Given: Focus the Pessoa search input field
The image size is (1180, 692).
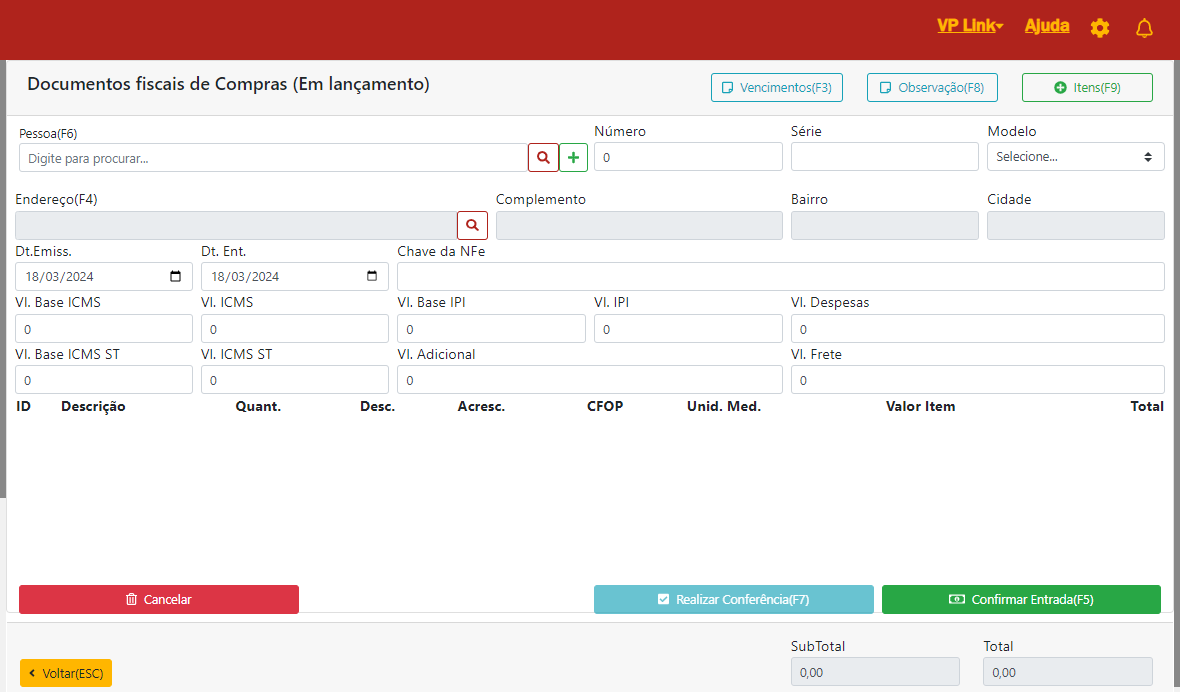Looking at the screenshot, I should (273, 158).
